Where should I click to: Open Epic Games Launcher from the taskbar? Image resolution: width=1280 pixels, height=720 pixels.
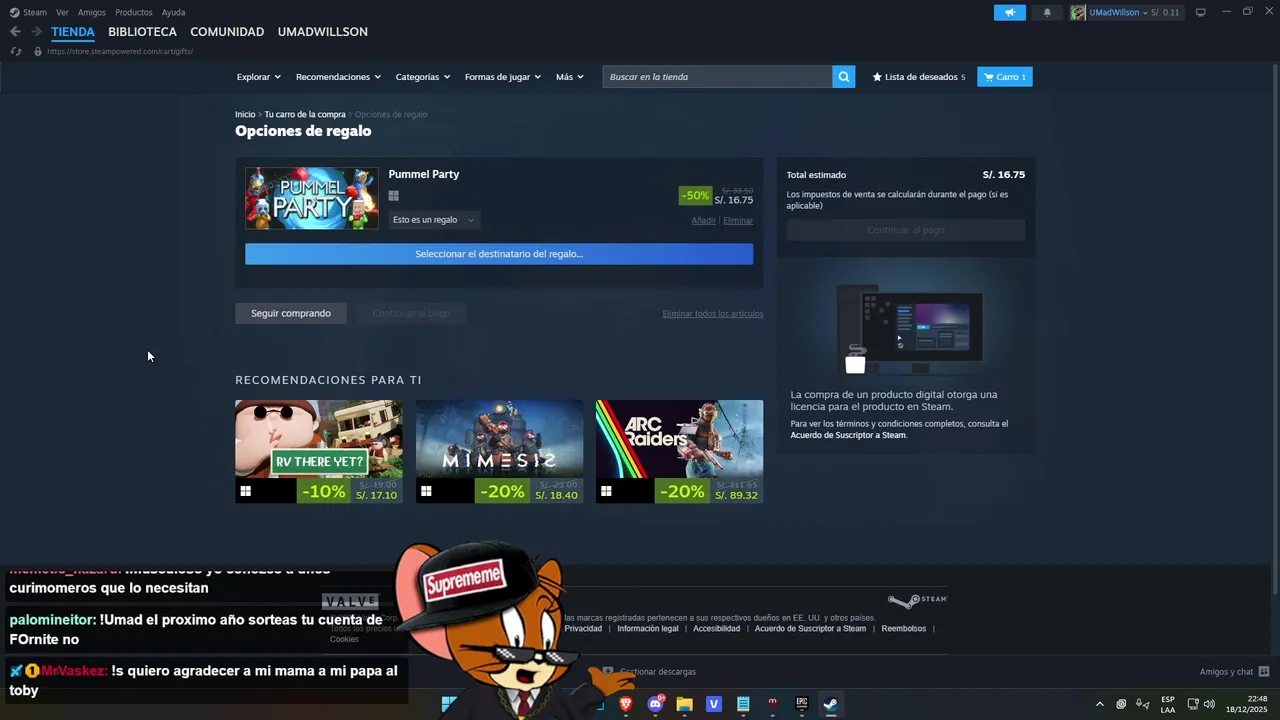click(801, 704)
